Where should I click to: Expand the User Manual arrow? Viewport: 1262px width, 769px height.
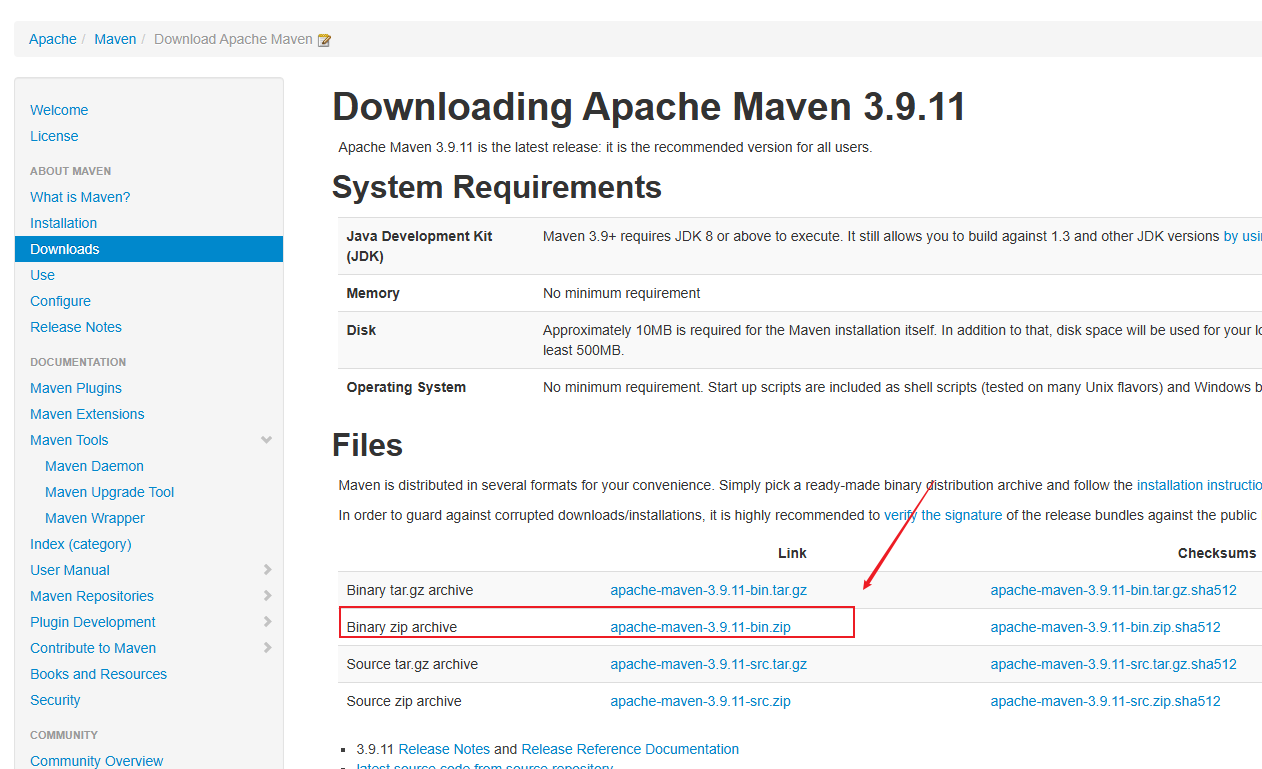(267, 570)
